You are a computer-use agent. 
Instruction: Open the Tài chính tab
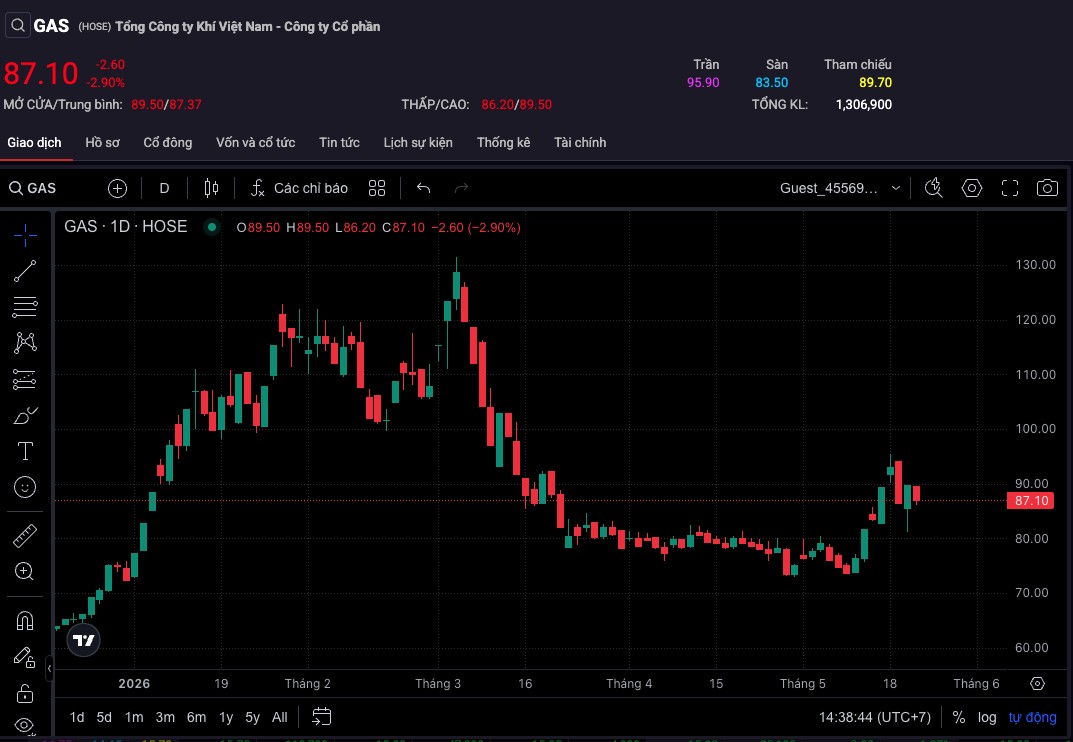[x=580, y=142]
